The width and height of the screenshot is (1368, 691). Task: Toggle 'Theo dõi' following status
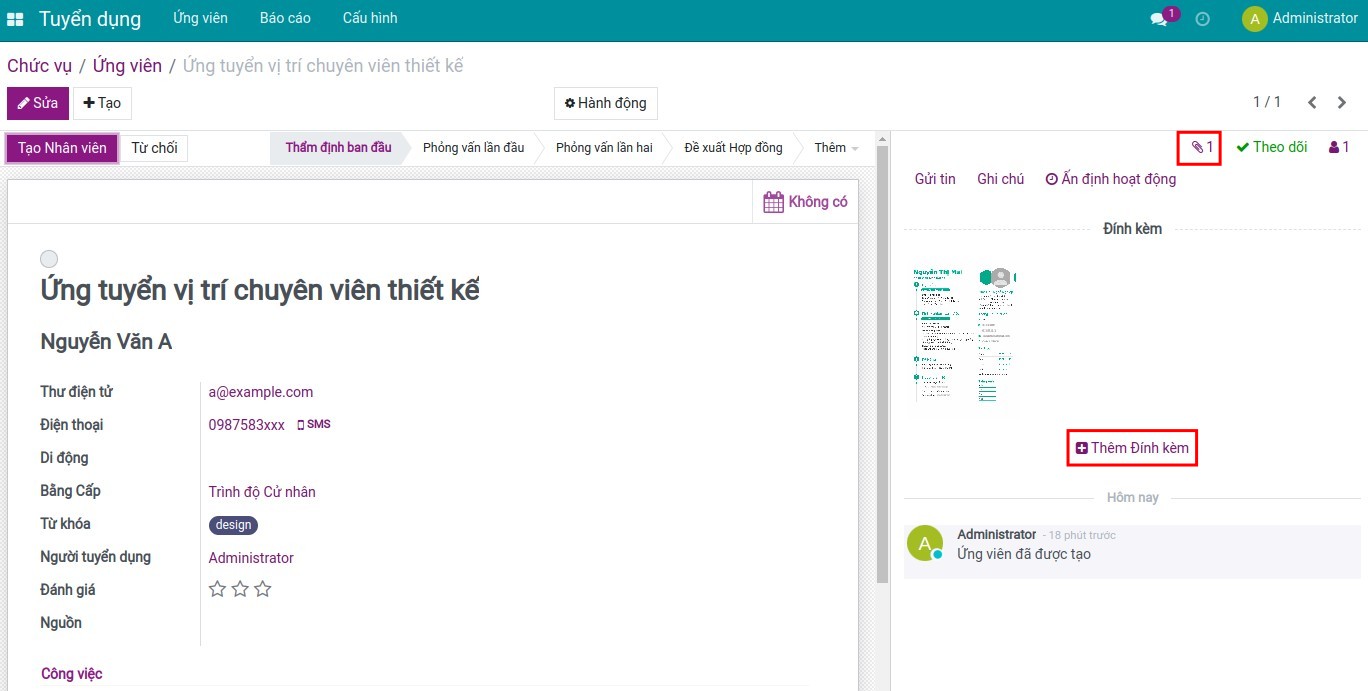[x=1271, y=147]
